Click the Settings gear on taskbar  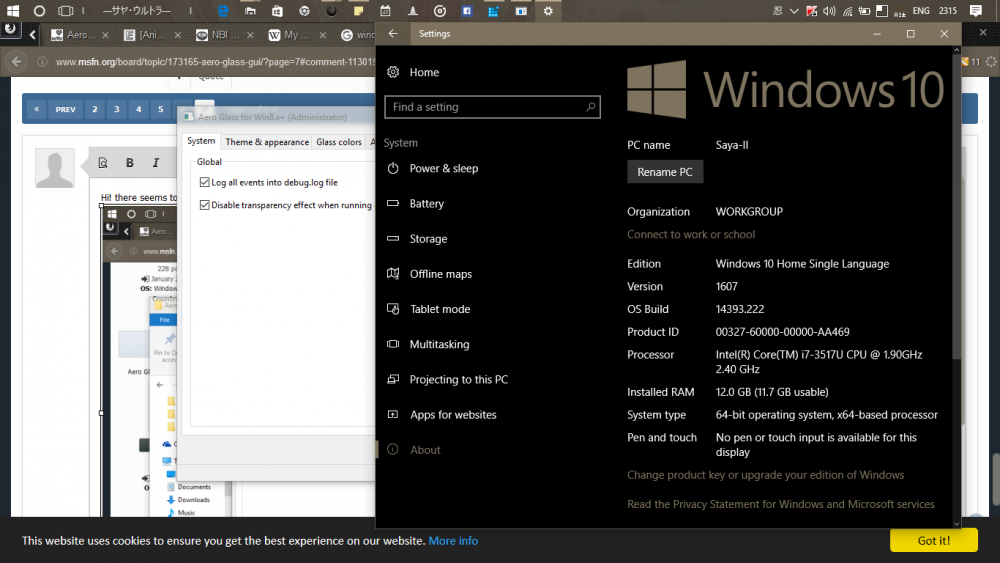coord(548,11)
